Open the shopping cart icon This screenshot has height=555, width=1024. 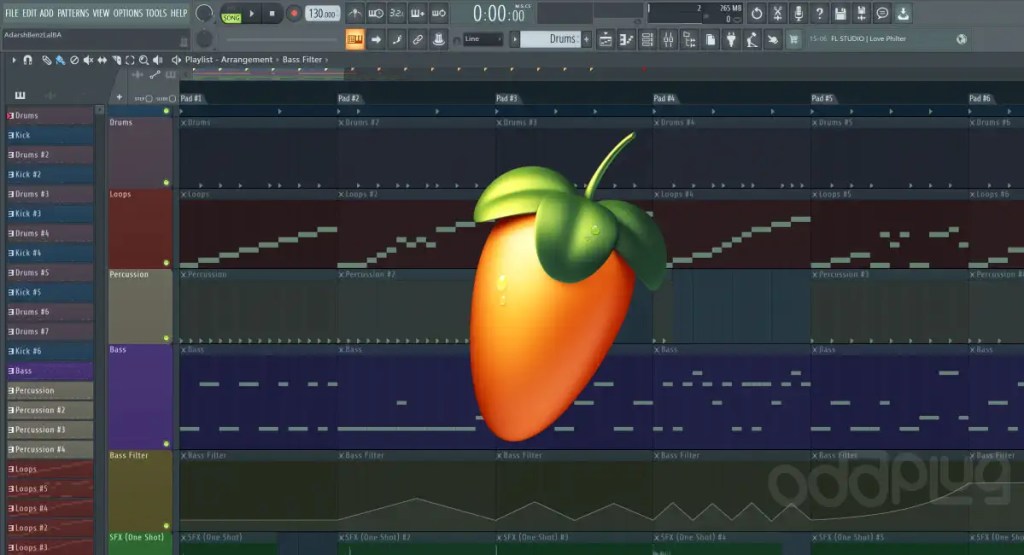click(793, 40)
